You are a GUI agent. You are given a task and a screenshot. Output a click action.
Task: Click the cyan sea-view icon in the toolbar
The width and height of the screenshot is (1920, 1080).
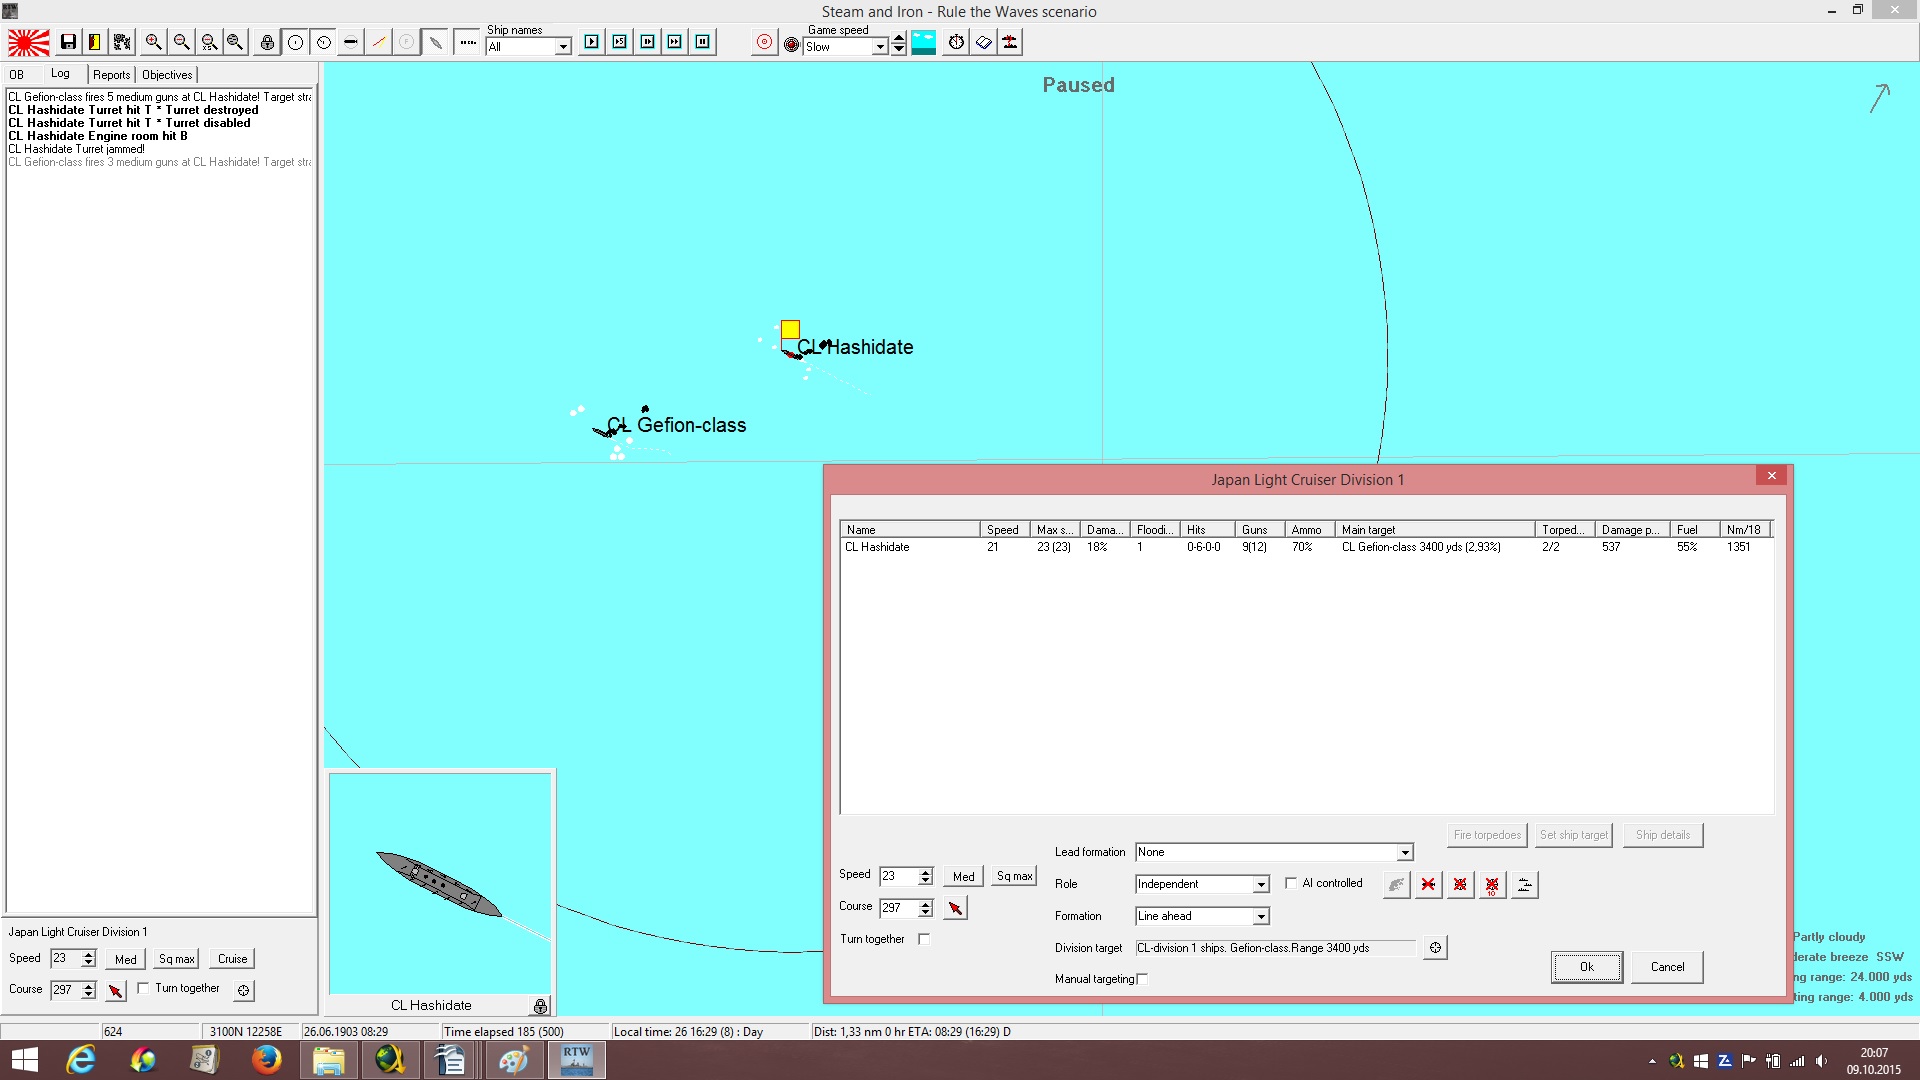click(x=924, y=42)
